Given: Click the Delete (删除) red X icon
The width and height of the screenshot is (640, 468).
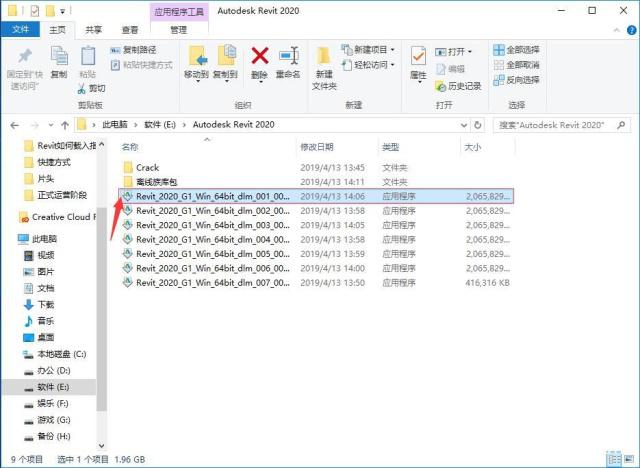Looking at the screenshot, I should pyautogui.click(x=260, y=56).
